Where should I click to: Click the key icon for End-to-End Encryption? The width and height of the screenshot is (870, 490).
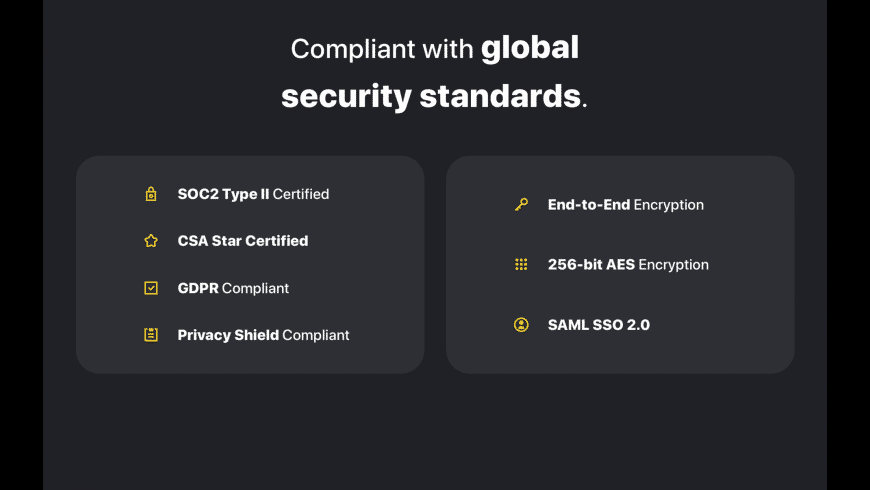coord(521,205)
